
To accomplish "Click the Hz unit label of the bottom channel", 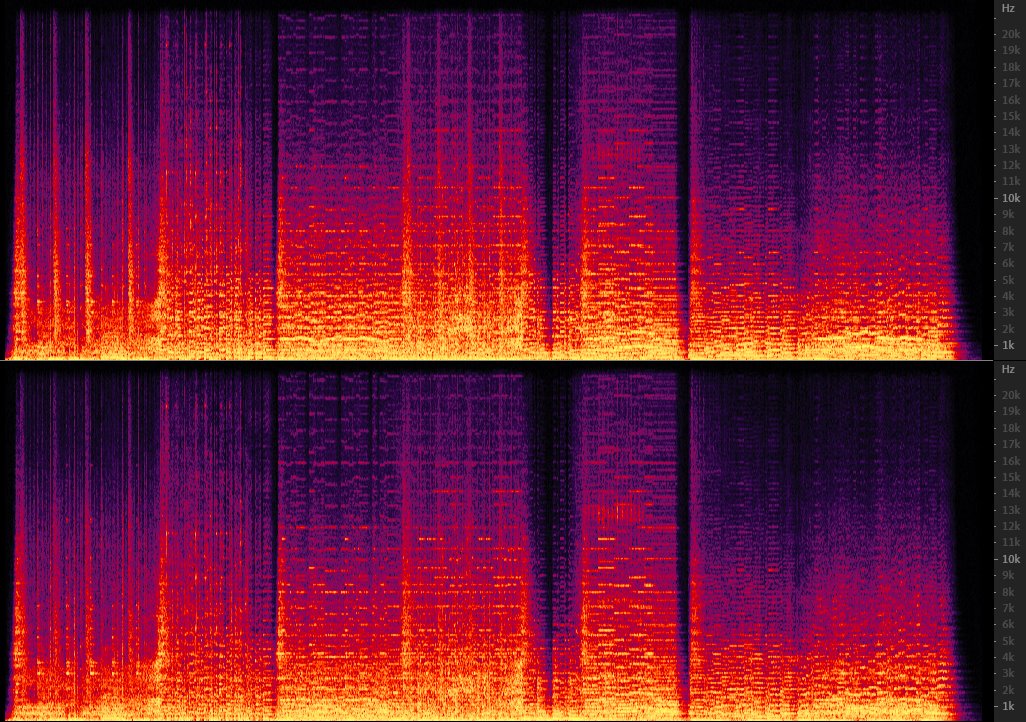I will 1008,370.
